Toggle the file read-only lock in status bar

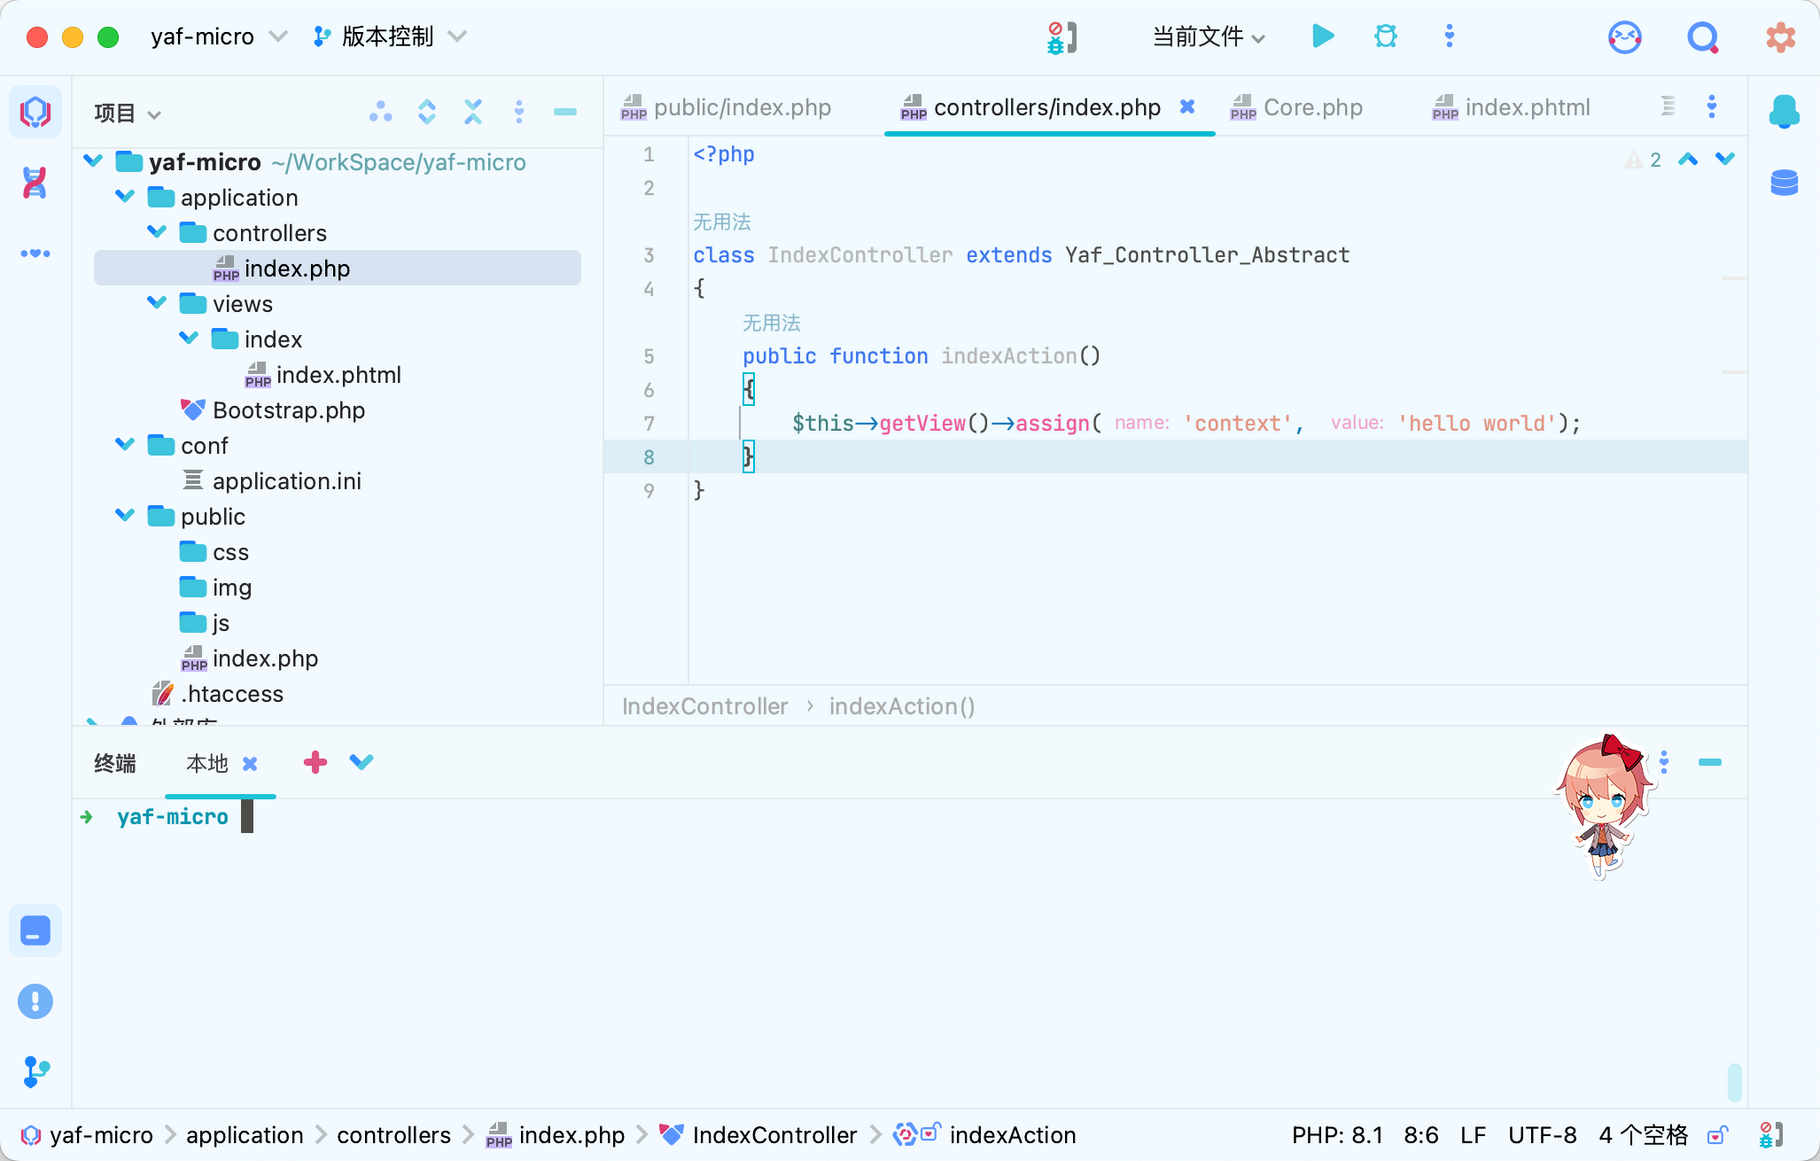[1717, 1135]
